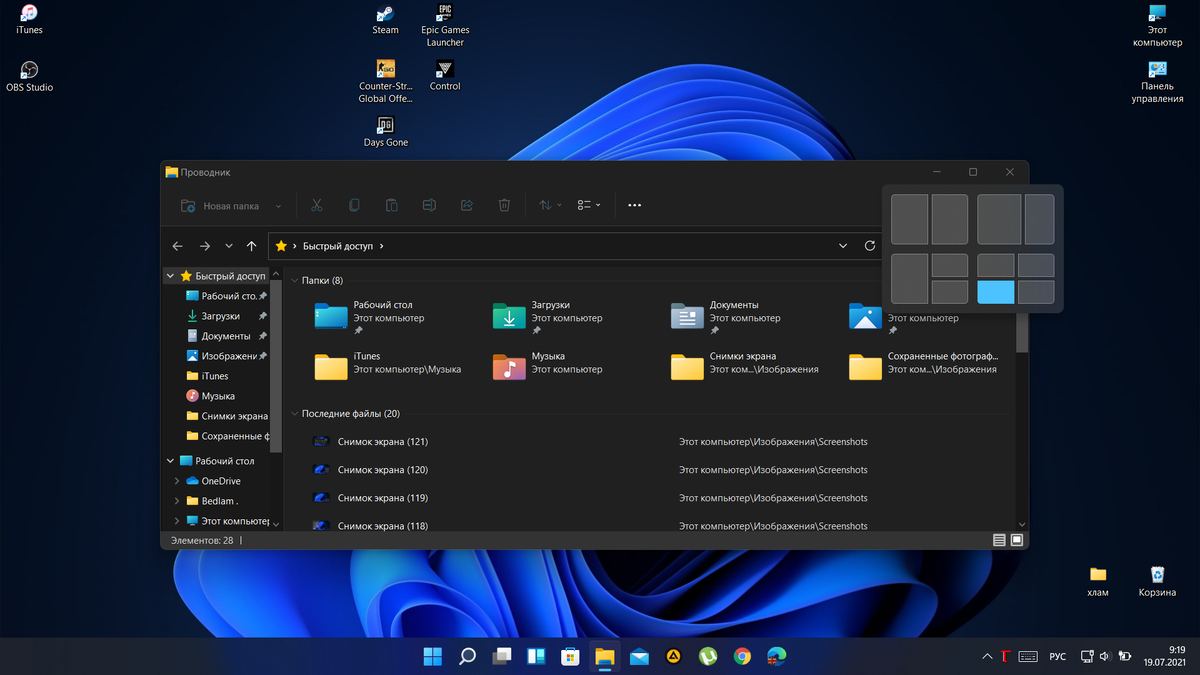Open address bar history dropdown chevron

click(844, 246)
